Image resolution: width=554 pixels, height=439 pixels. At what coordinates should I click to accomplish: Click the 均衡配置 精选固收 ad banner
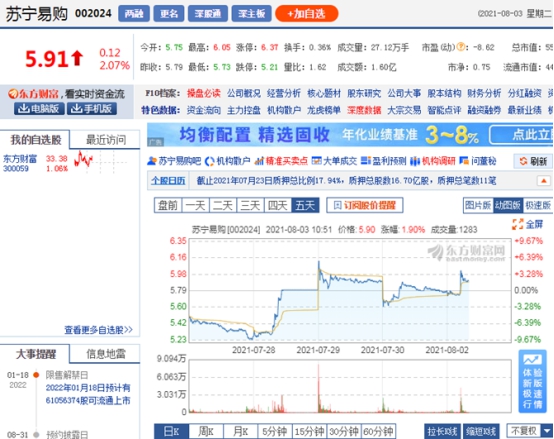point(350,135)
